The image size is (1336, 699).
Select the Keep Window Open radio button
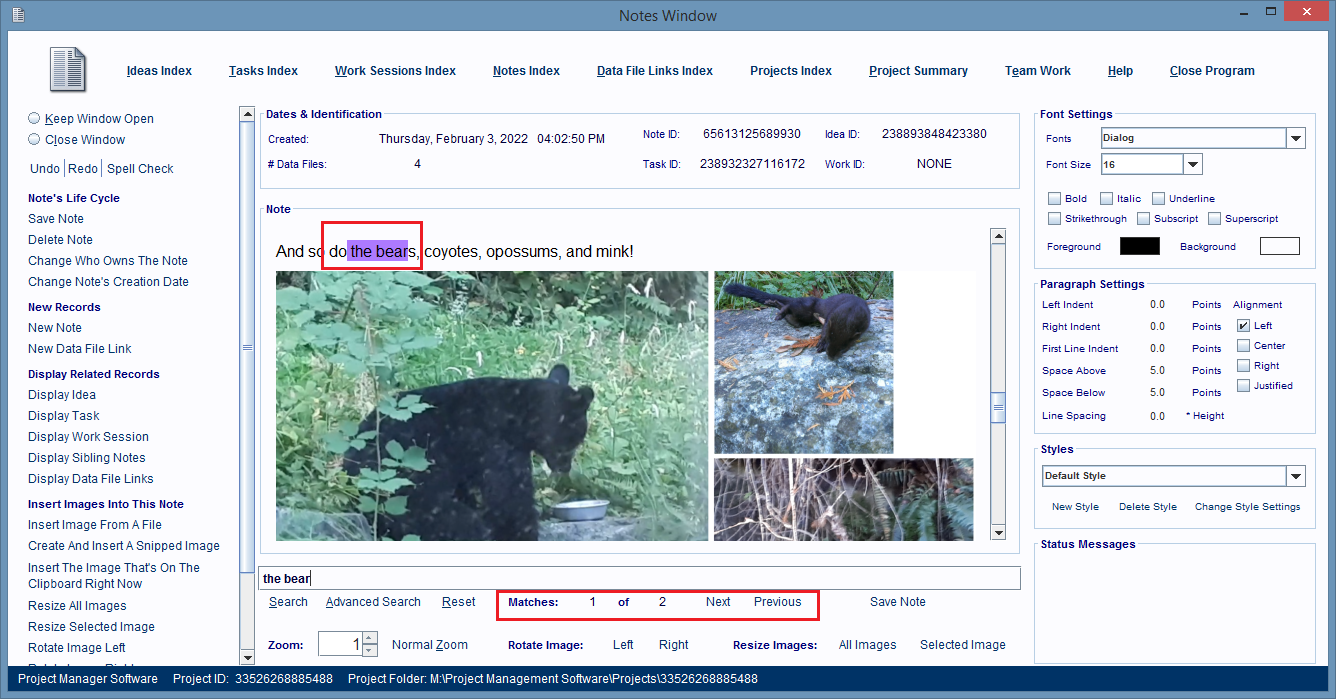34,118
